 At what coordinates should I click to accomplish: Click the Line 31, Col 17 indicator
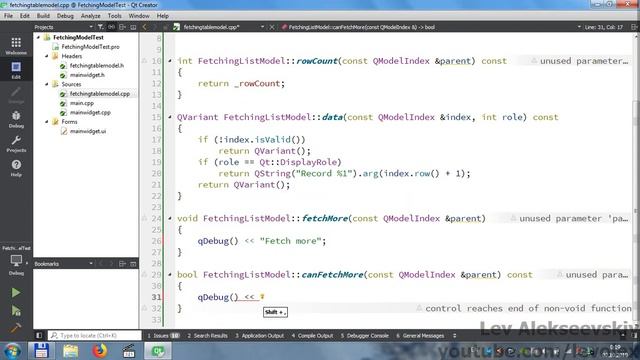pos(604,27)
